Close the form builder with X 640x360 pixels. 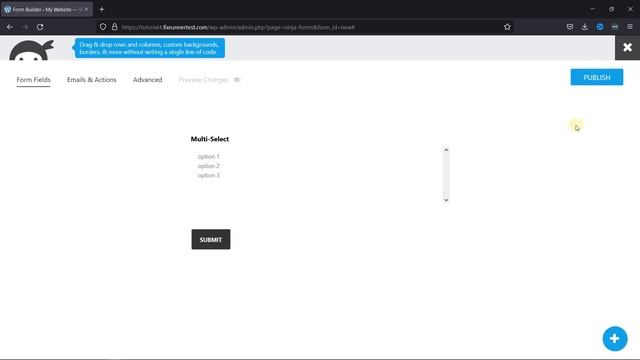[x=627, y=47]
